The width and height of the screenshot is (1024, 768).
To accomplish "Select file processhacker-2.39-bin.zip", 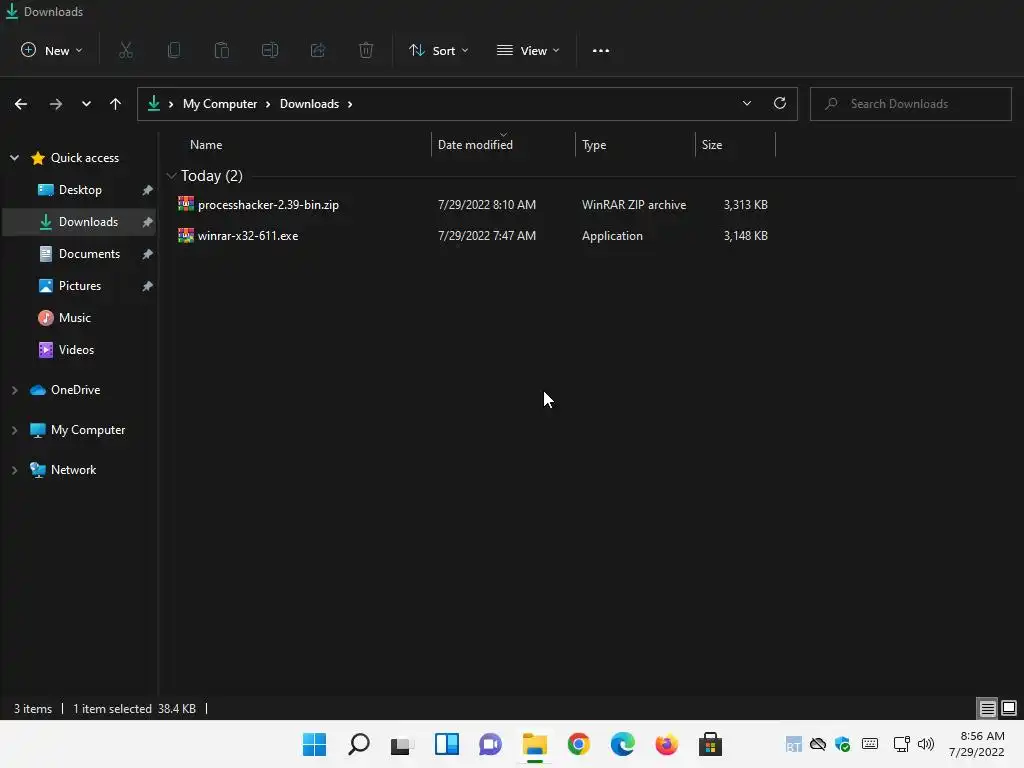I will 268,204.
